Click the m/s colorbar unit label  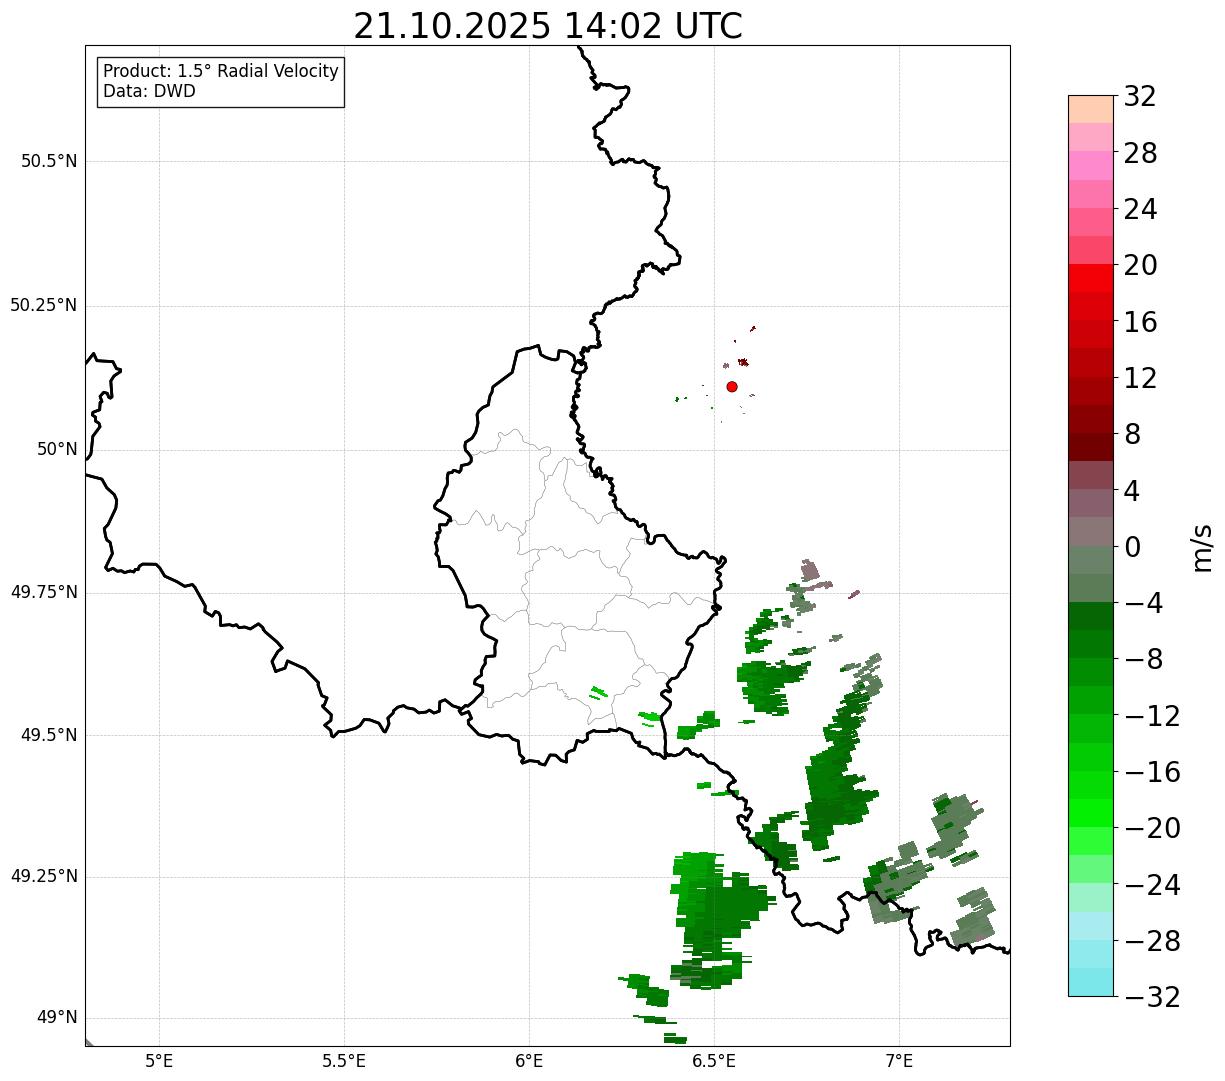tap(1202, 546)
